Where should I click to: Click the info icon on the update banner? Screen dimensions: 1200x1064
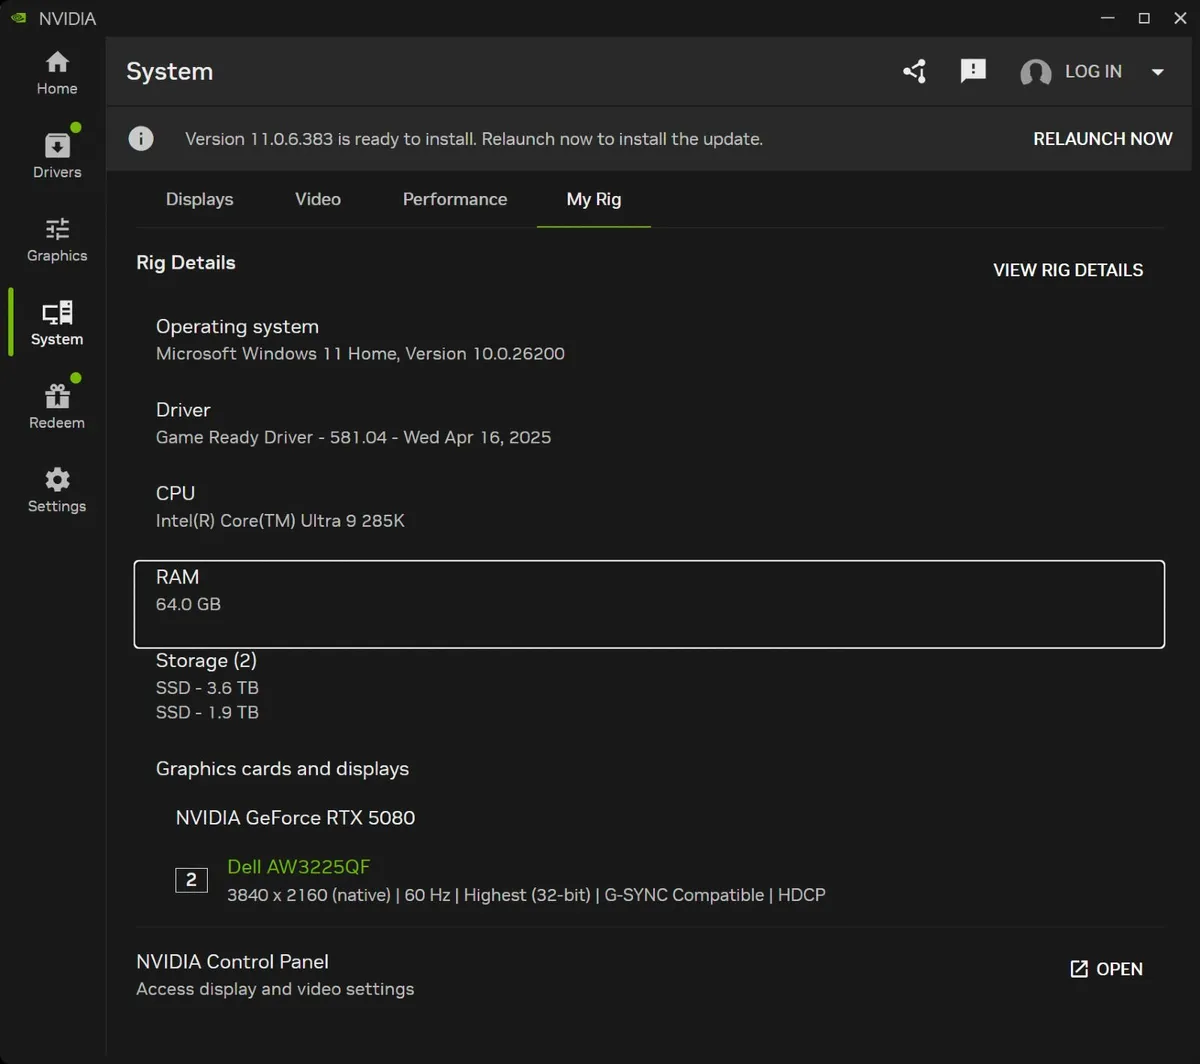pos(140,138)
